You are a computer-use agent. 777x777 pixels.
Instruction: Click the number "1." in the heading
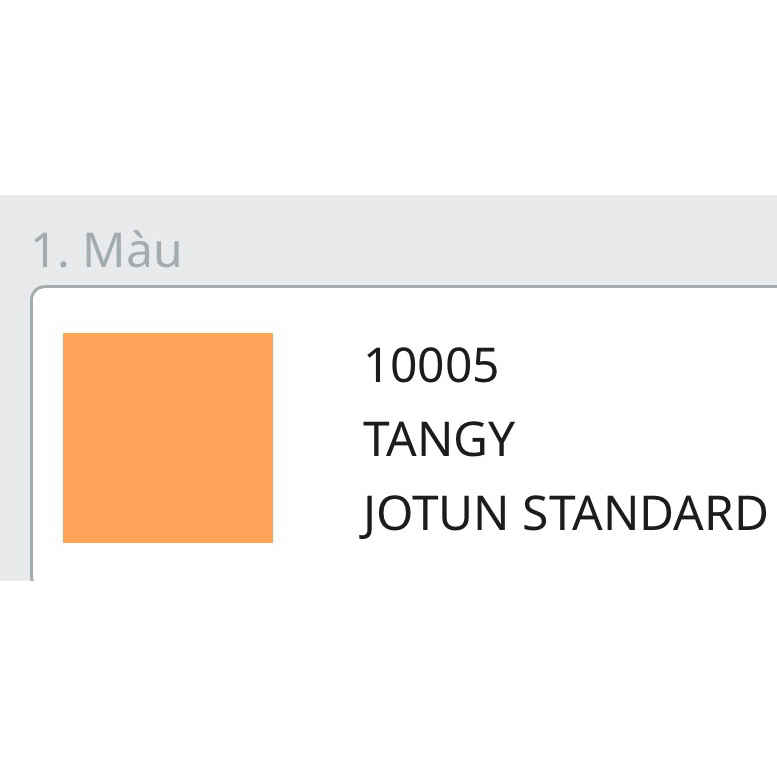click(x=50, y=250)
